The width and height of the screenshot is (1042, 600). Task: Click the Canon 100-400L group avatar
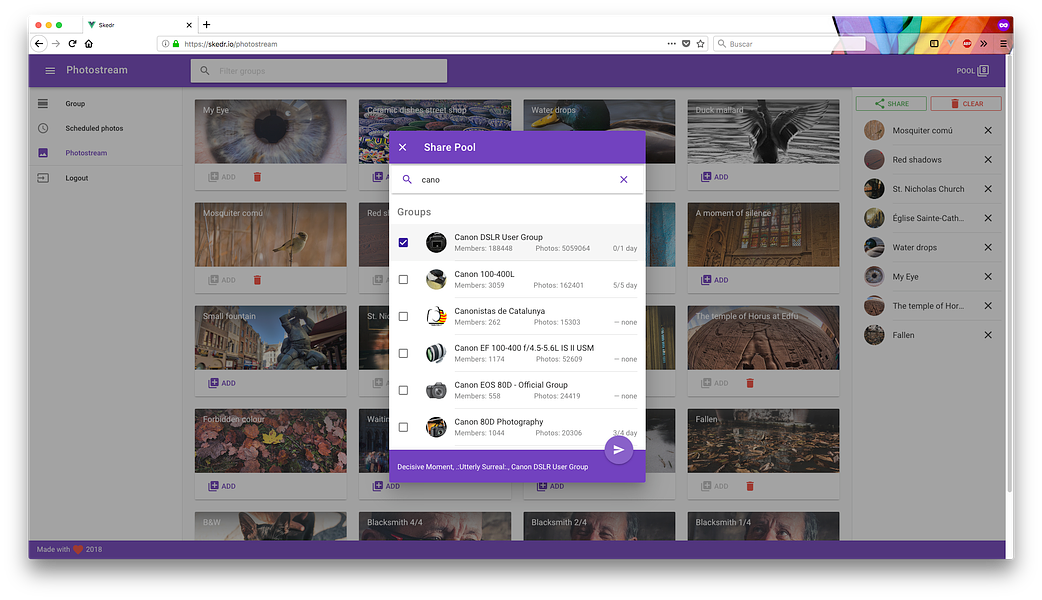coord(436,280)
